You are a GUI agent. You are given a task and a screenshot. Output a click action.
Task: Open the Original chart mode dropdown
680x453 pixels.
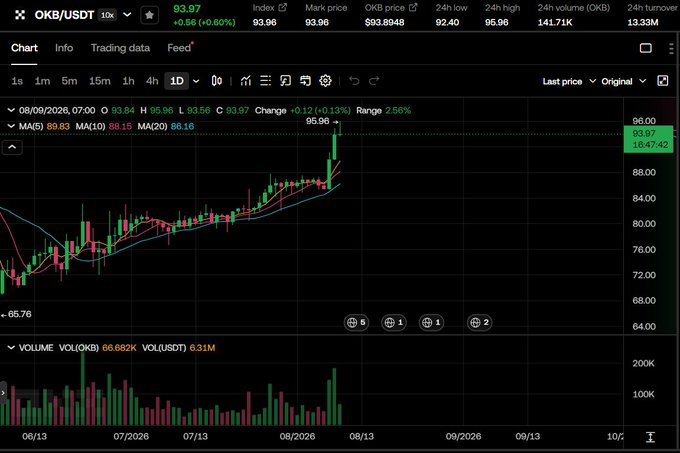[624, 81]
